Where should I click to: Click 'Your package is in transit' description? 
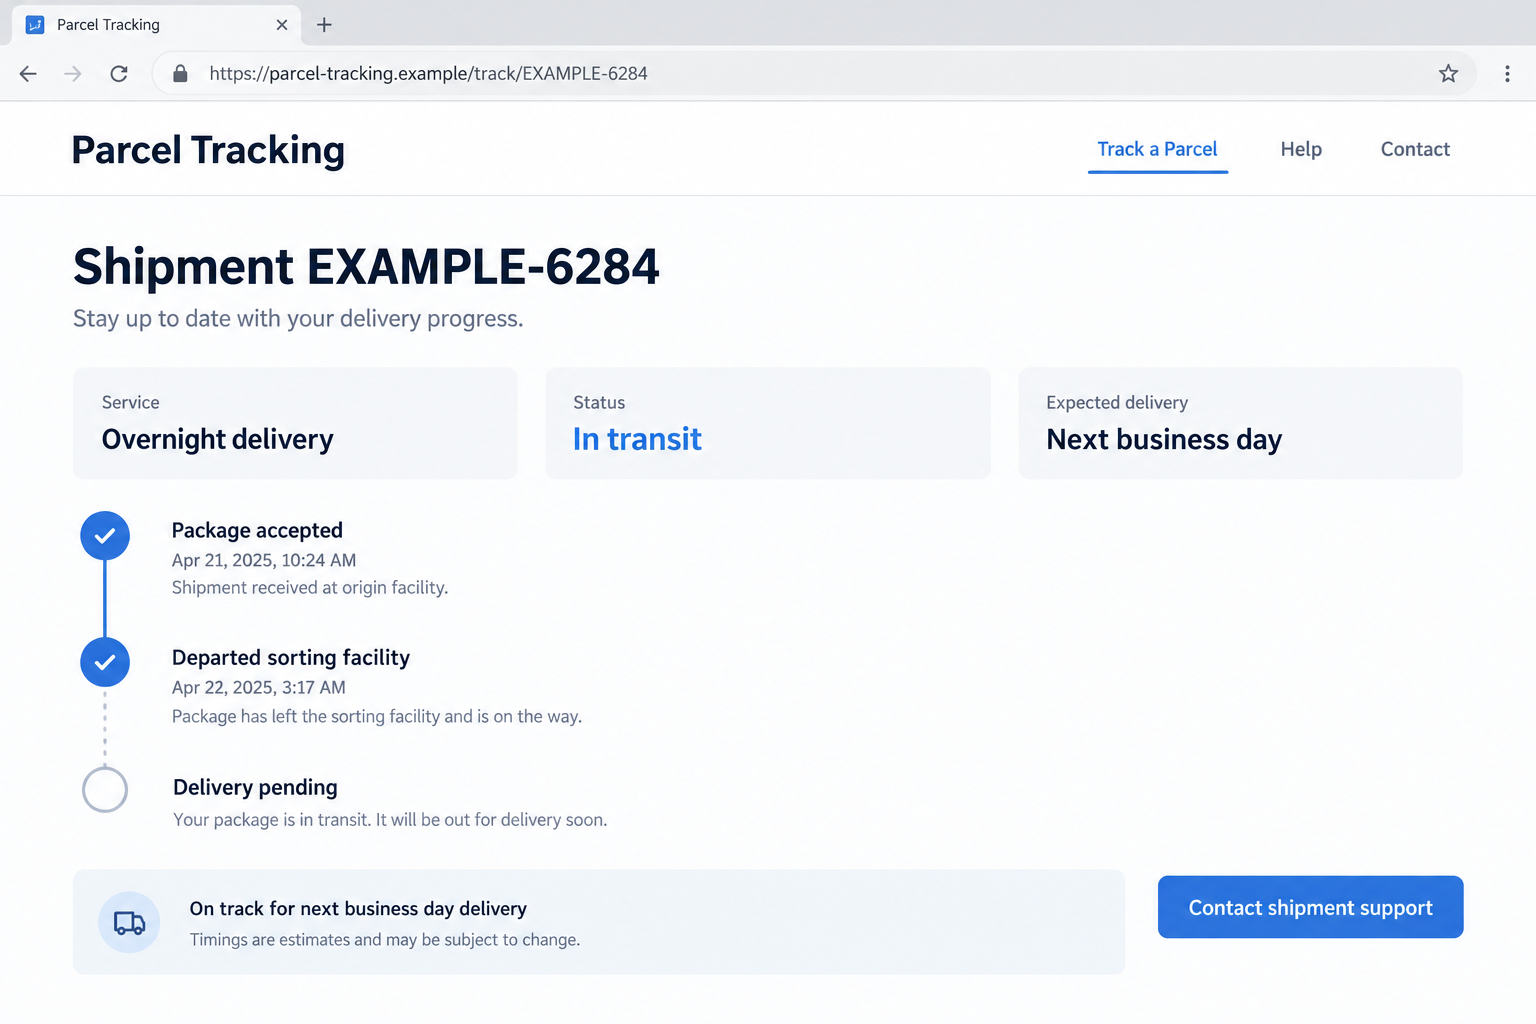[390, 820]
